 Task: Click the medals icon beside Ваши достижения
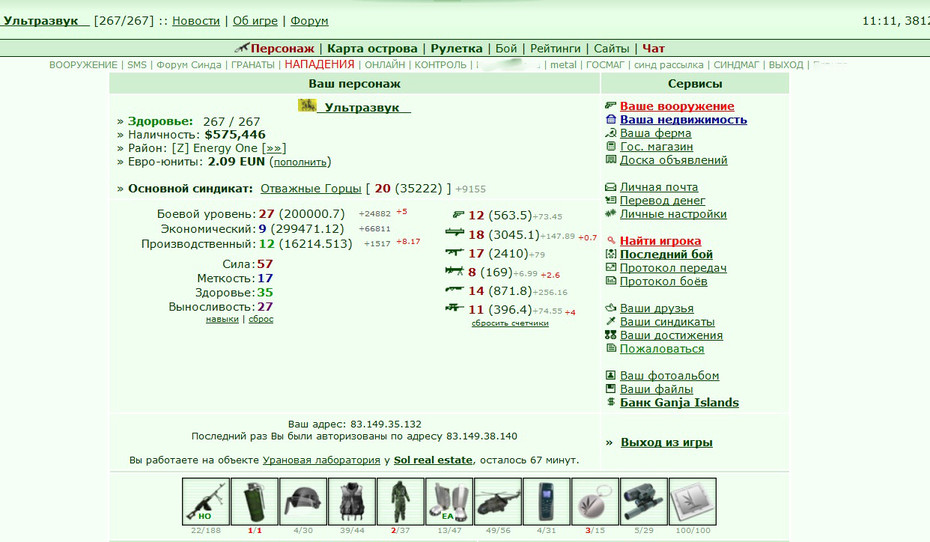(x=610, y=334)
